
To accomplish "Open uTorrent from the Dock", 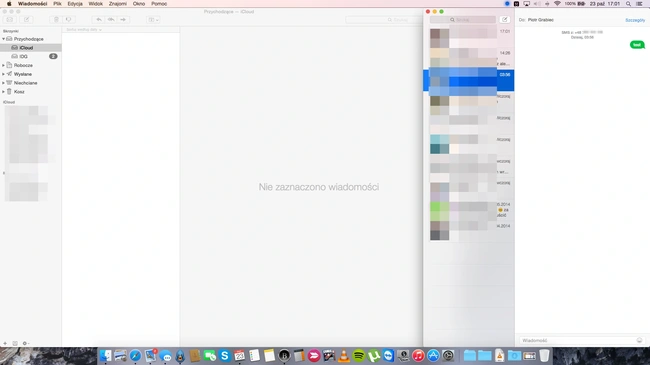I will 374,355.
